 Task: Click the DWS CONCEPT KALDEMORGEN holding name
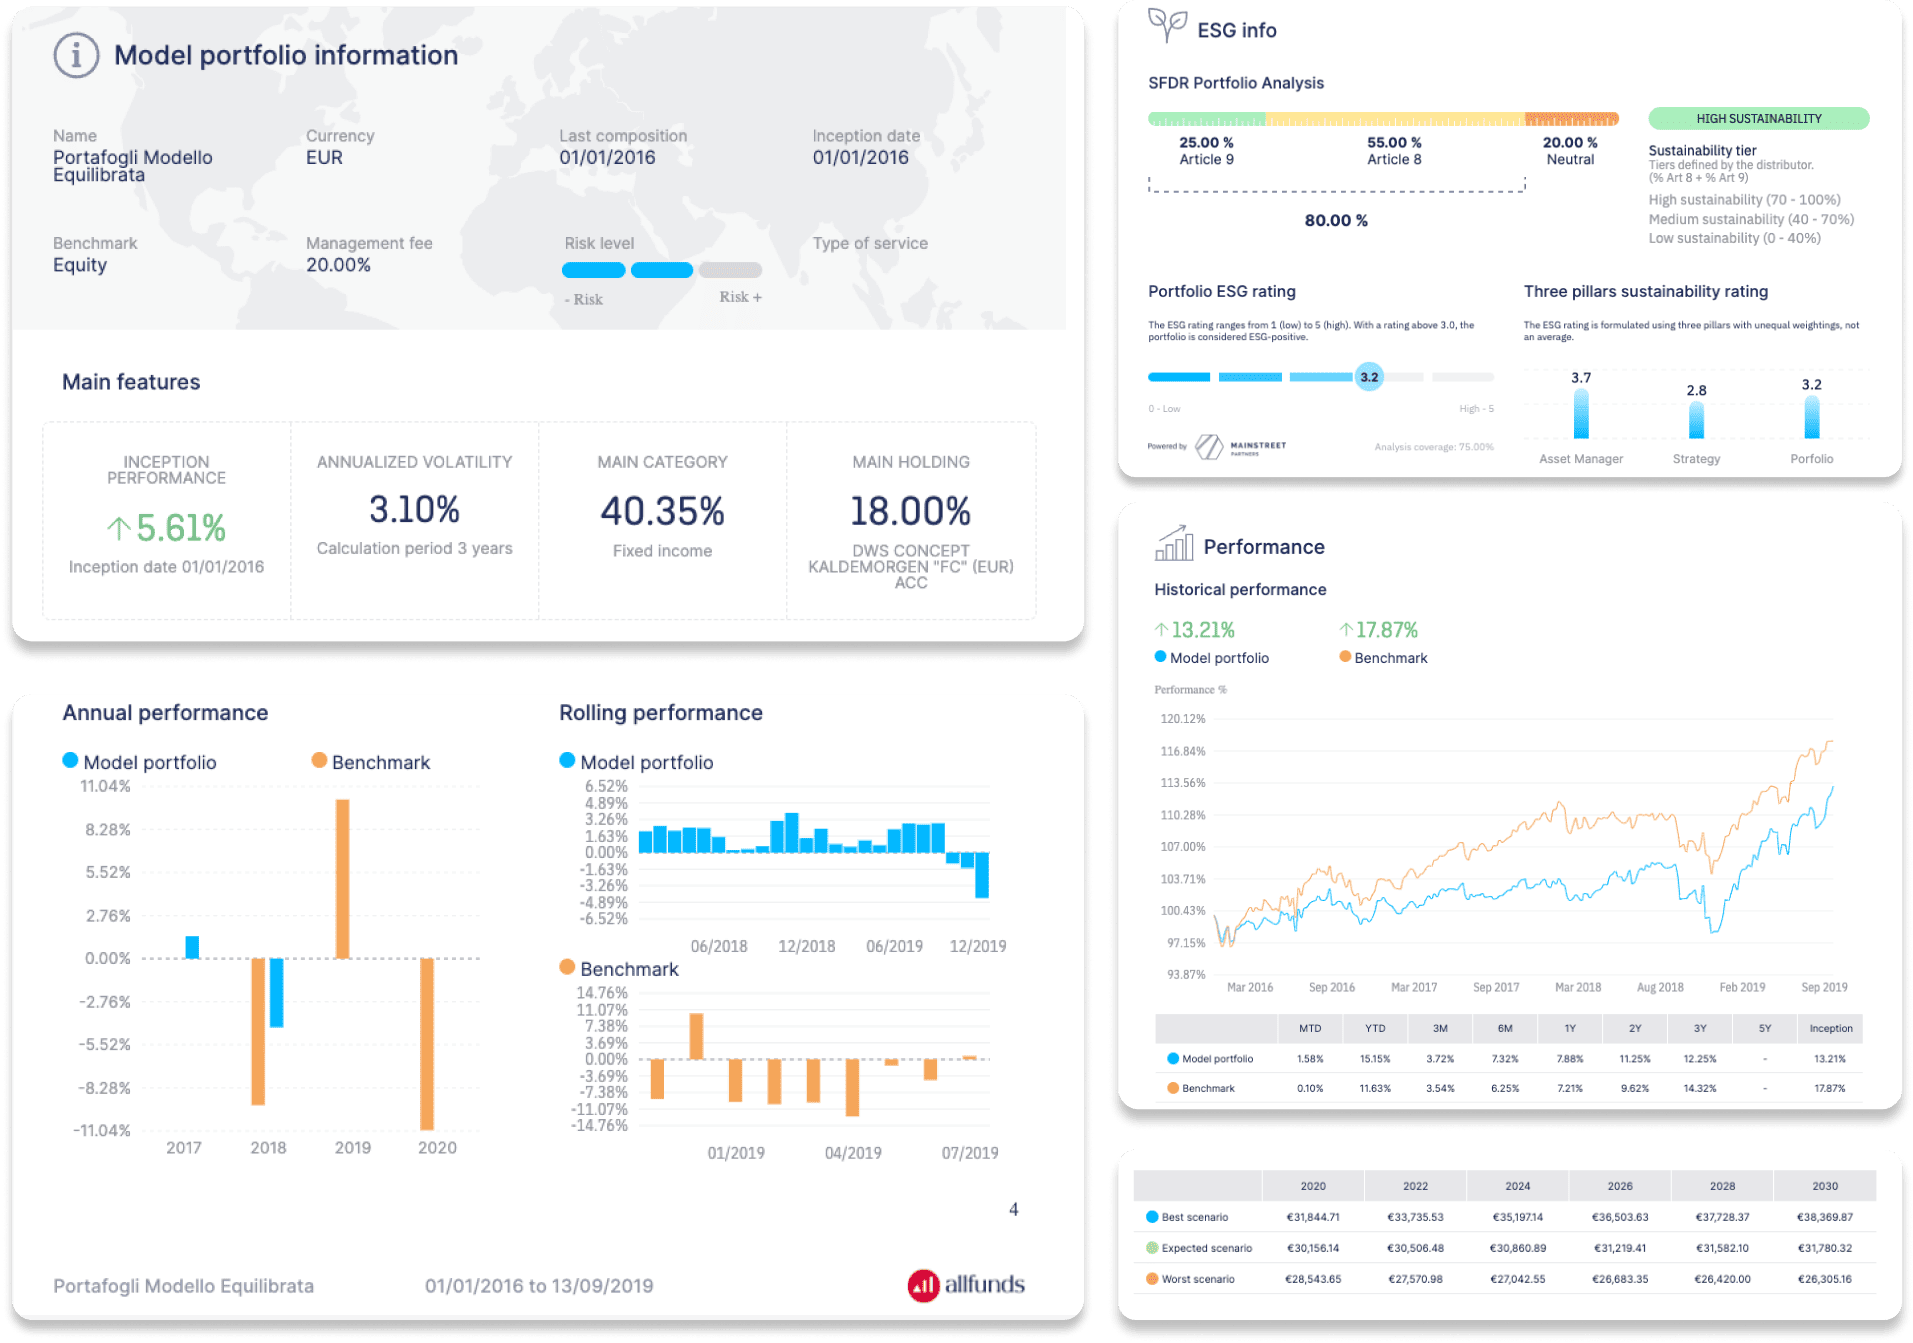910,566
